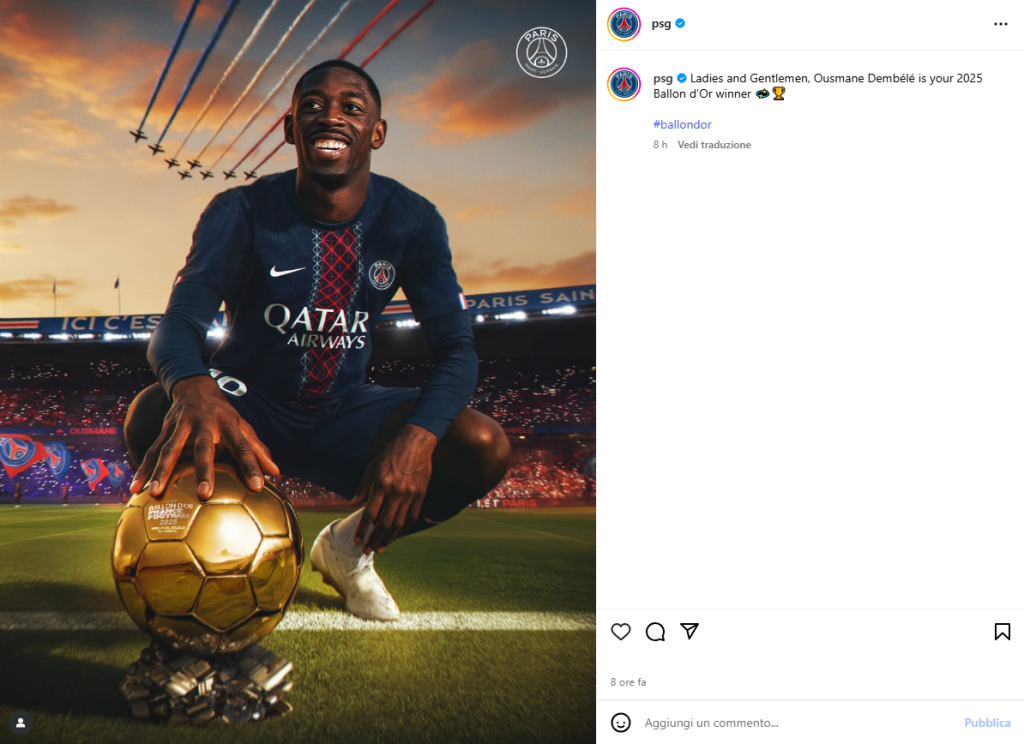Click Vedi traduzione to translate caption
1024x744 pixels.
click(x=714, y=145)
